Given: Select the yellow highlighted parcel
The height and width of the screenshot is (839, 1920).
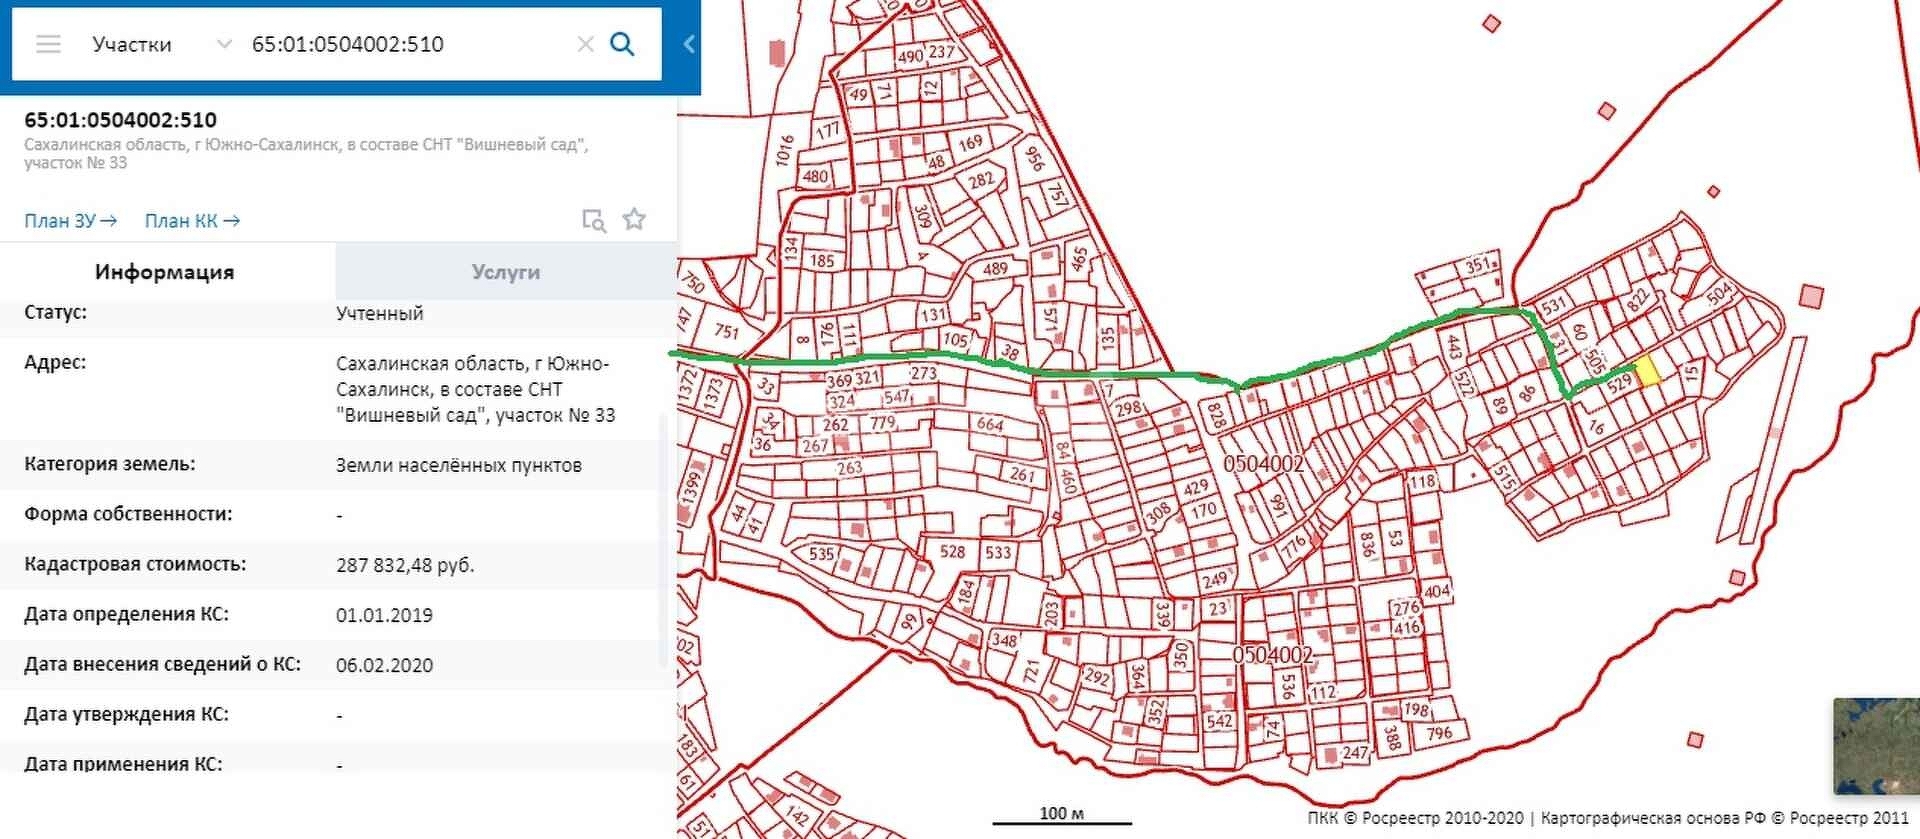Looking at the screenshot, I should (x=1647, y=372).
